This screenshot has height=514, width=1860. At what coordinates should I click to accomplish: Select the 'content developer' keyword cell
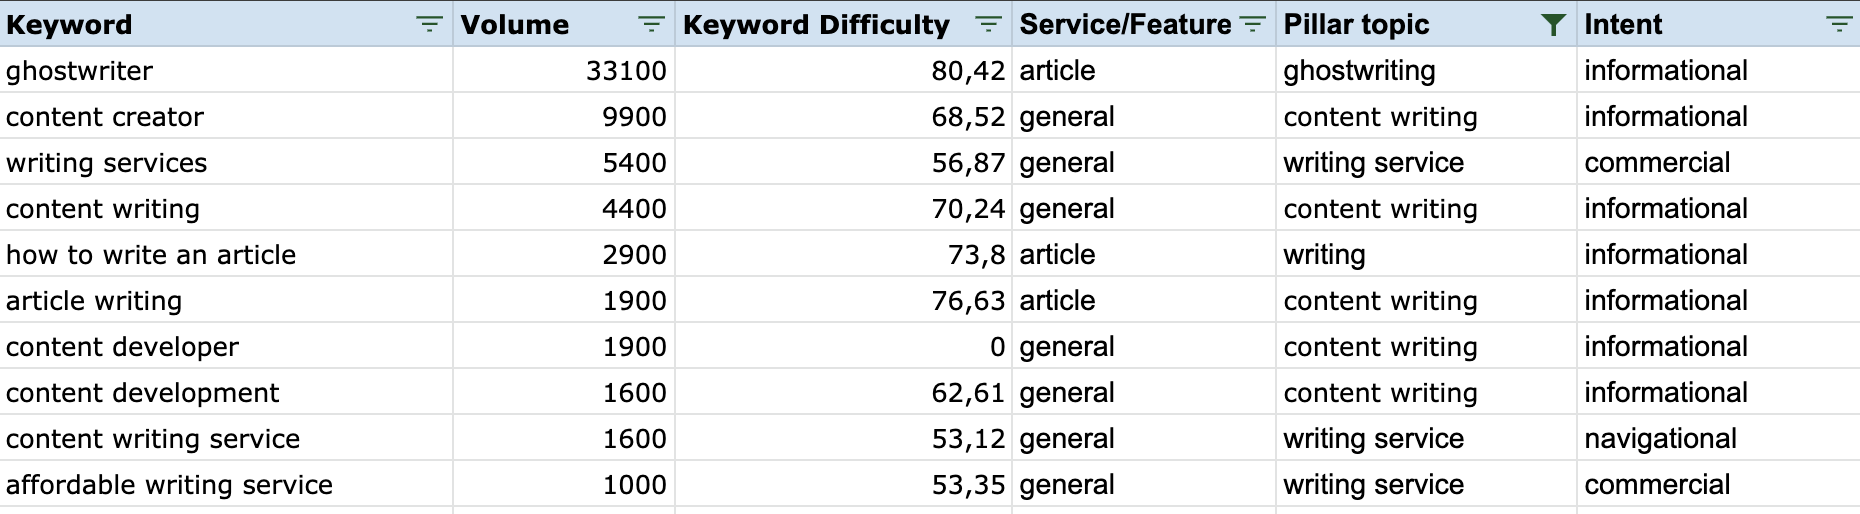tap(226, 346)
